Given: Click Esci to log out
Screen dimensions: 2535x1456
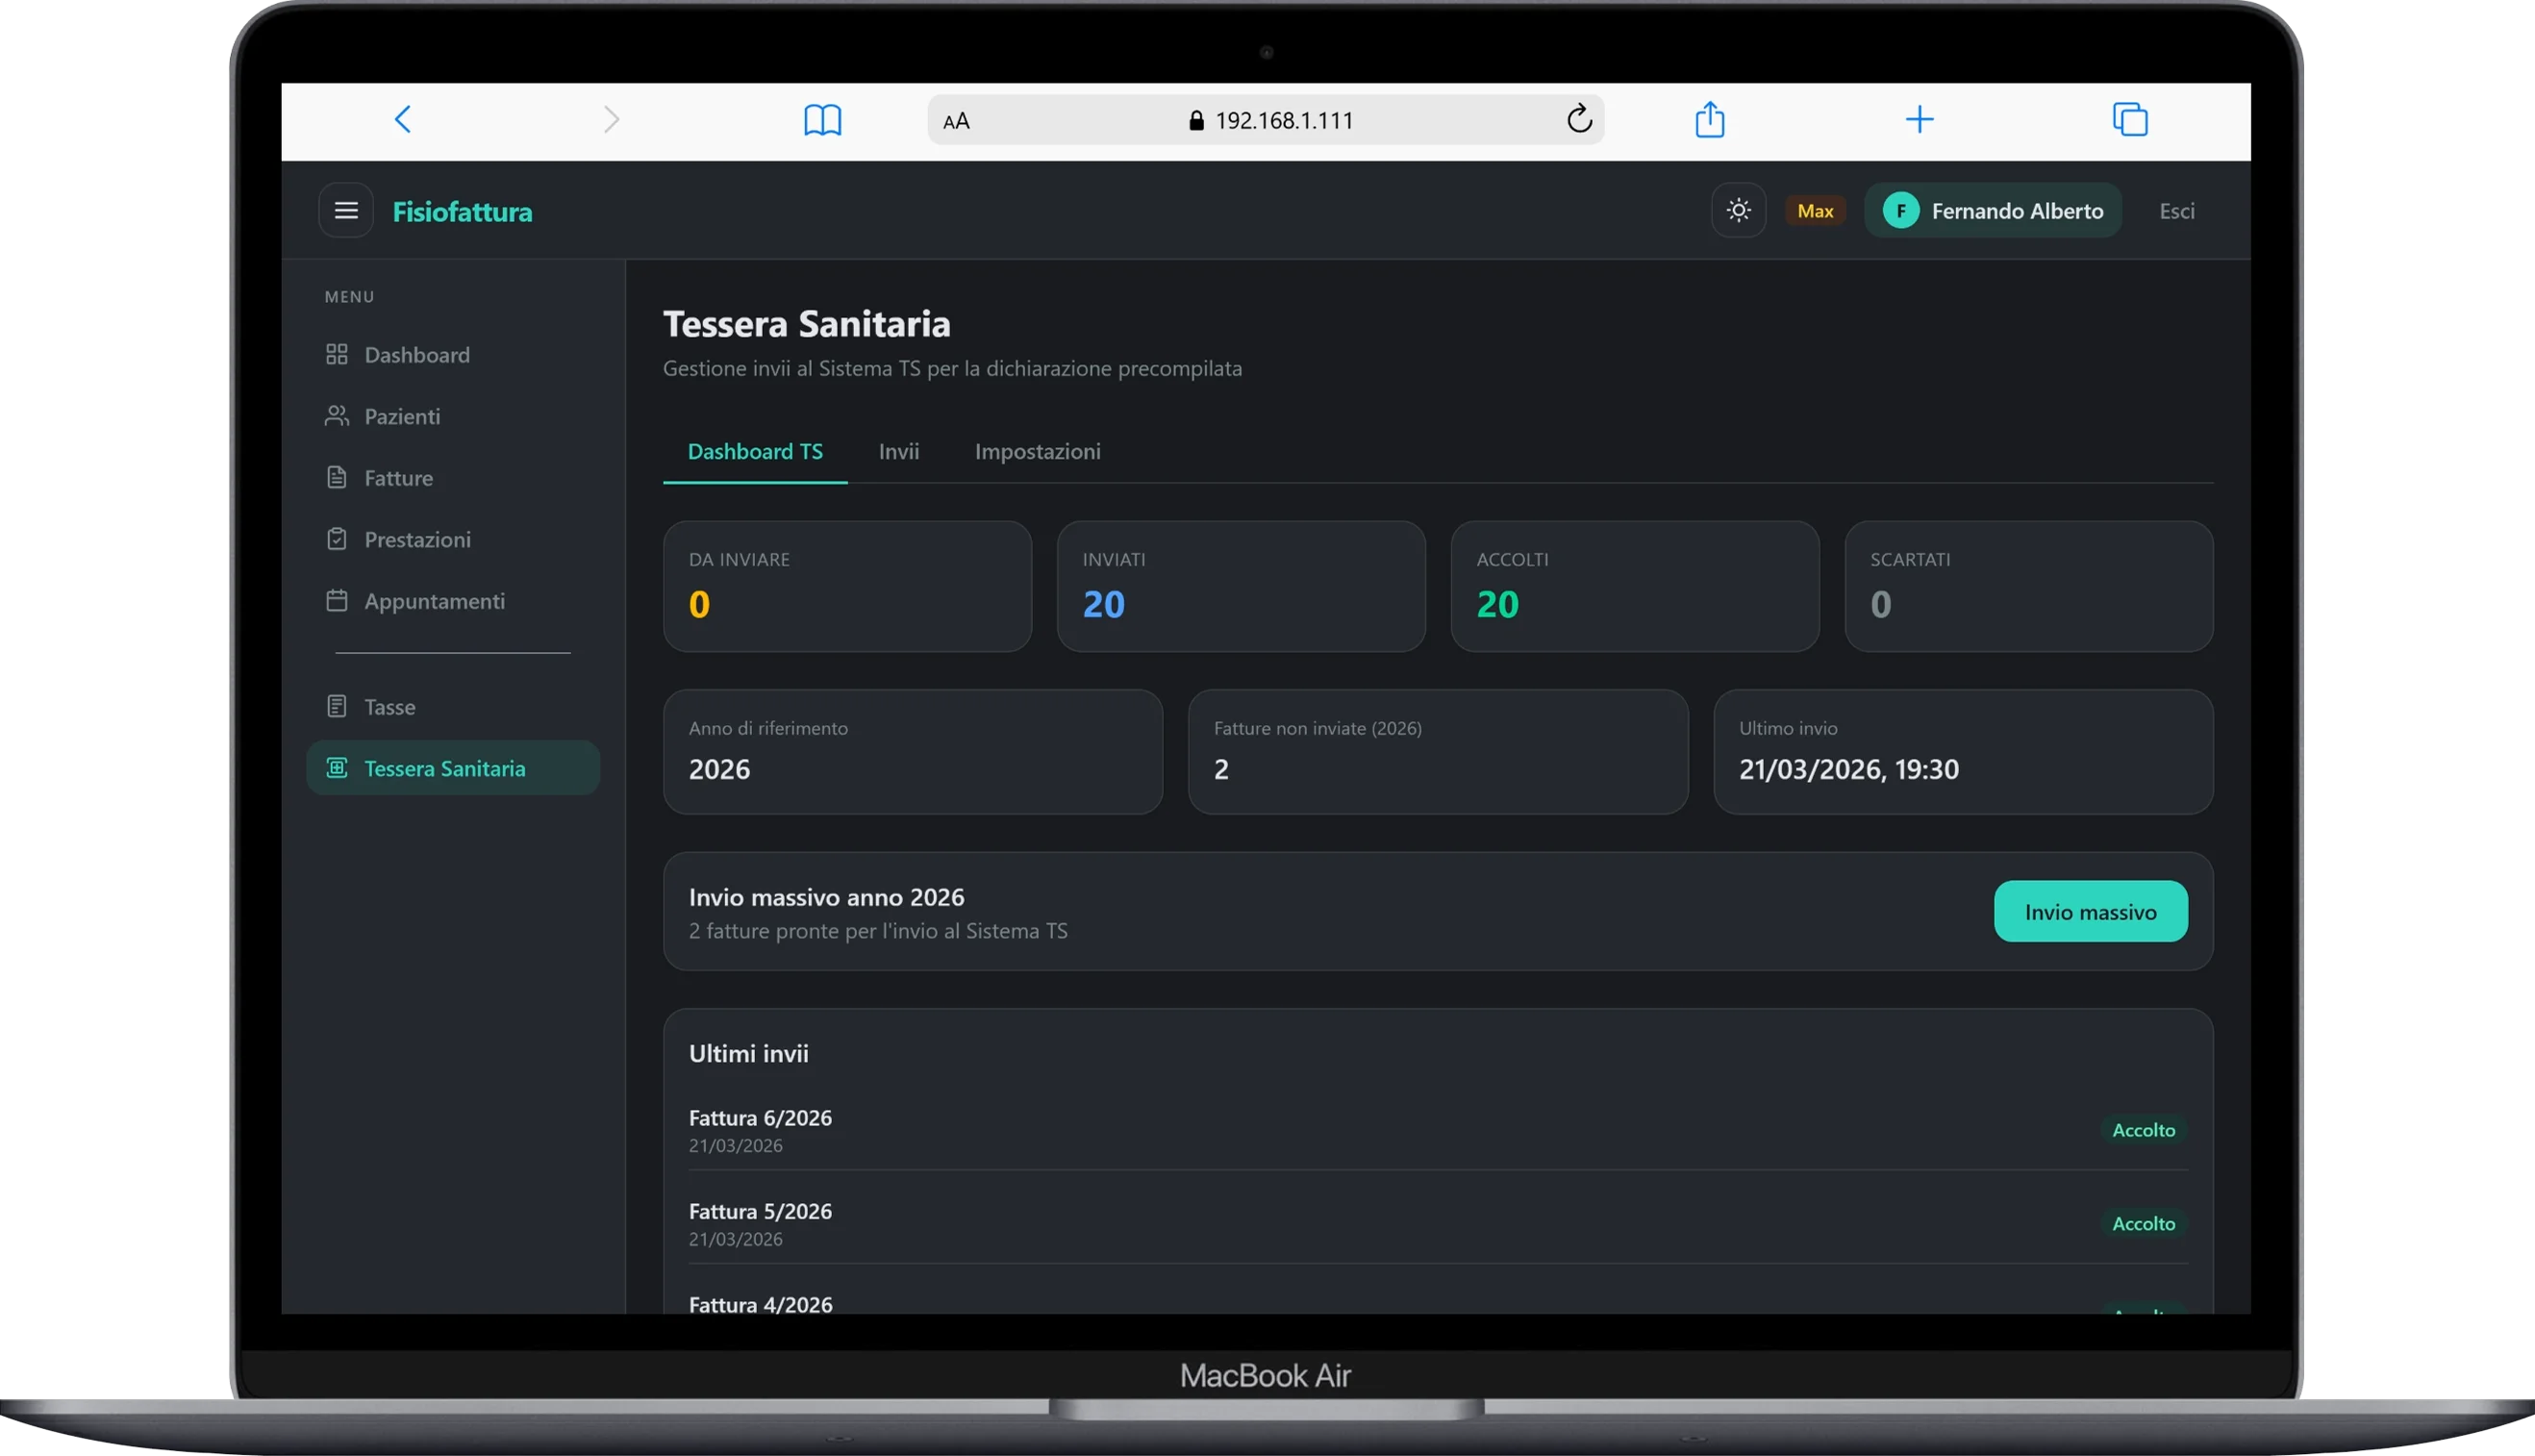Looking at the screenshot, I should click(x=2178, y=210).
